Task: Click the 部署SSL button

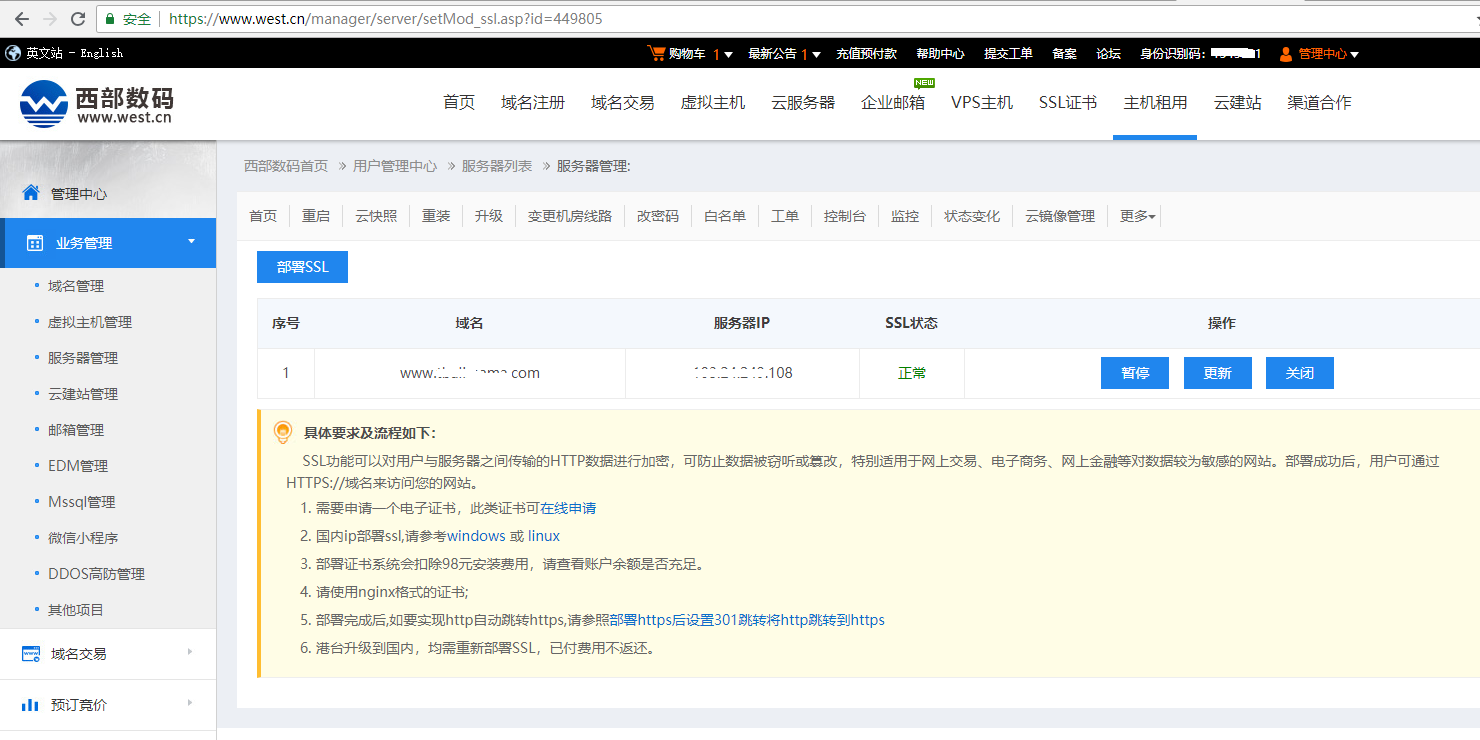Action: tap(302, 267)
